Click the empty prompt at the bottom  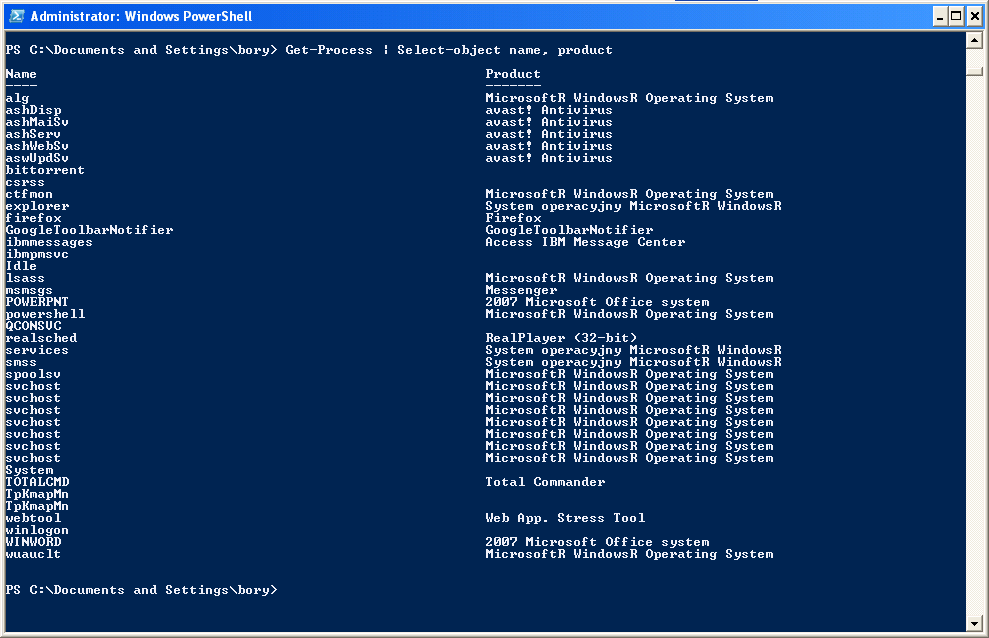tap(141, 591)
